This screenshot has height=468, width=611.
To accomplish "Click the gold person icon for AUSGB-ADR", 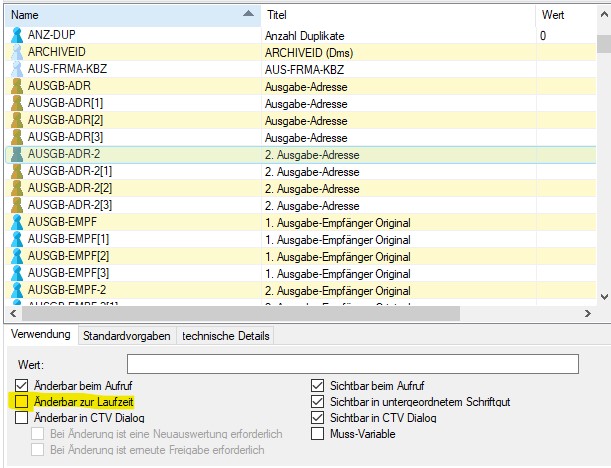I will pos(16,86).
